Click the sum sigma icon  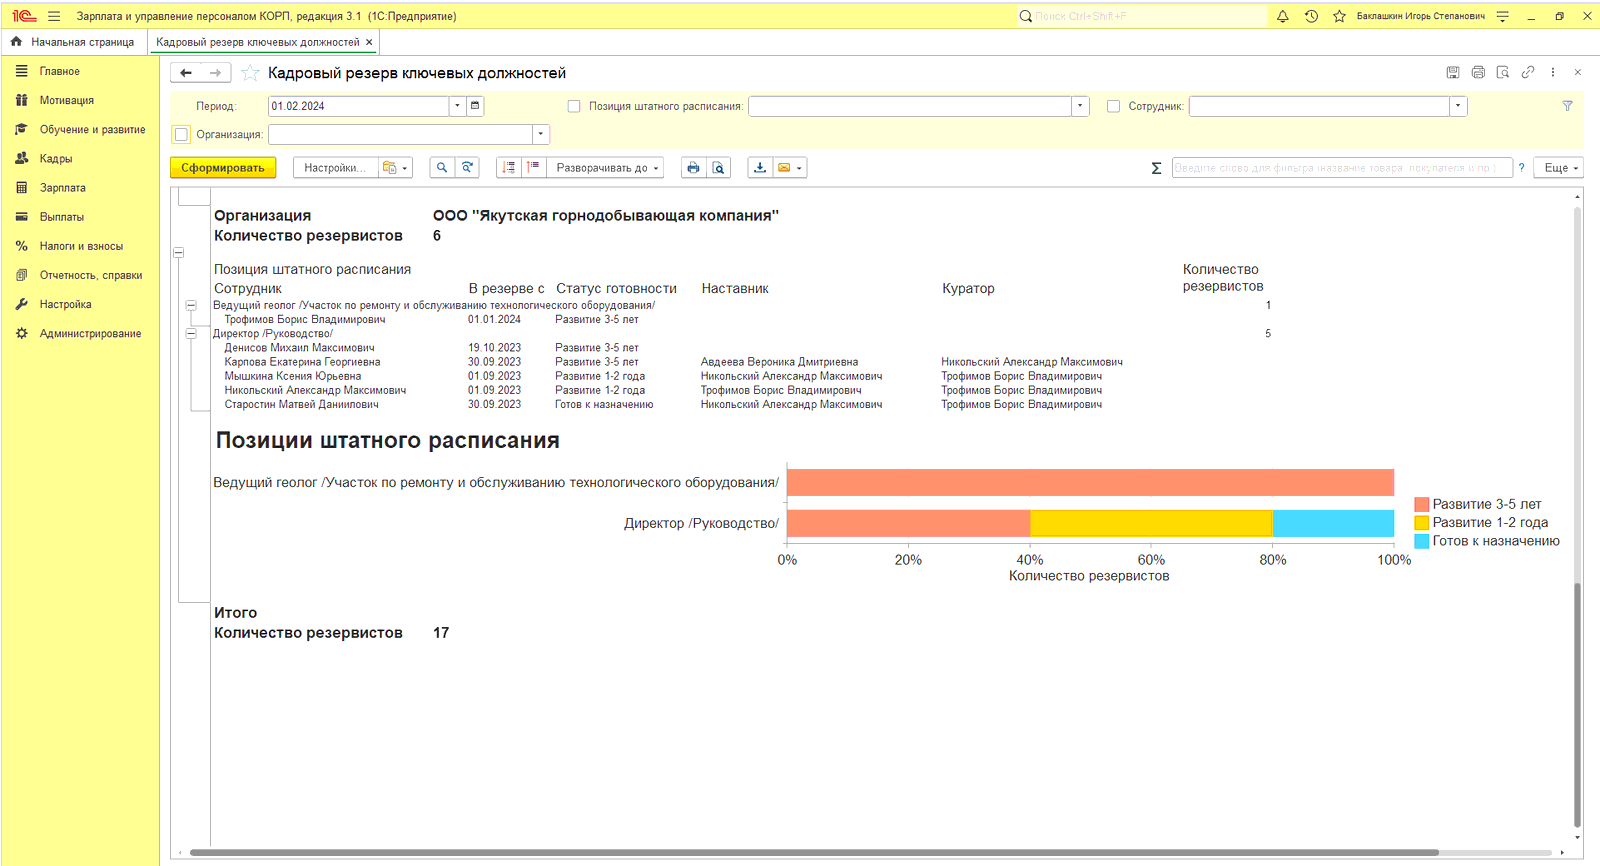(x=1156, y=168)
